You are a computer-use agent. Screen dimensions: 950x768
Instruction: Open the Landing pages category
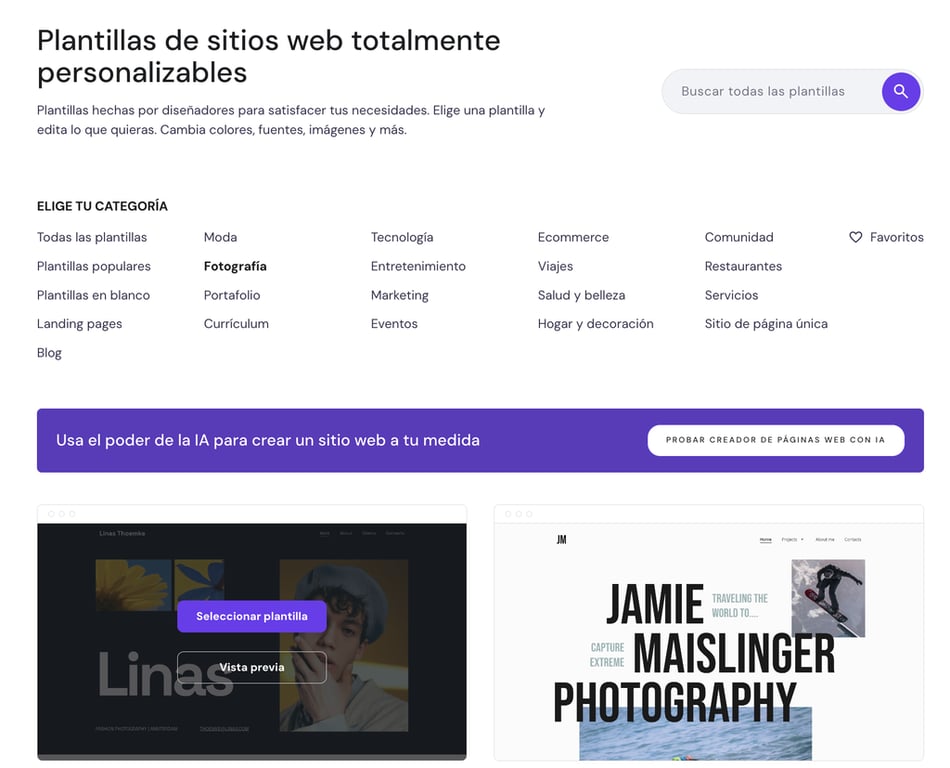79,323
